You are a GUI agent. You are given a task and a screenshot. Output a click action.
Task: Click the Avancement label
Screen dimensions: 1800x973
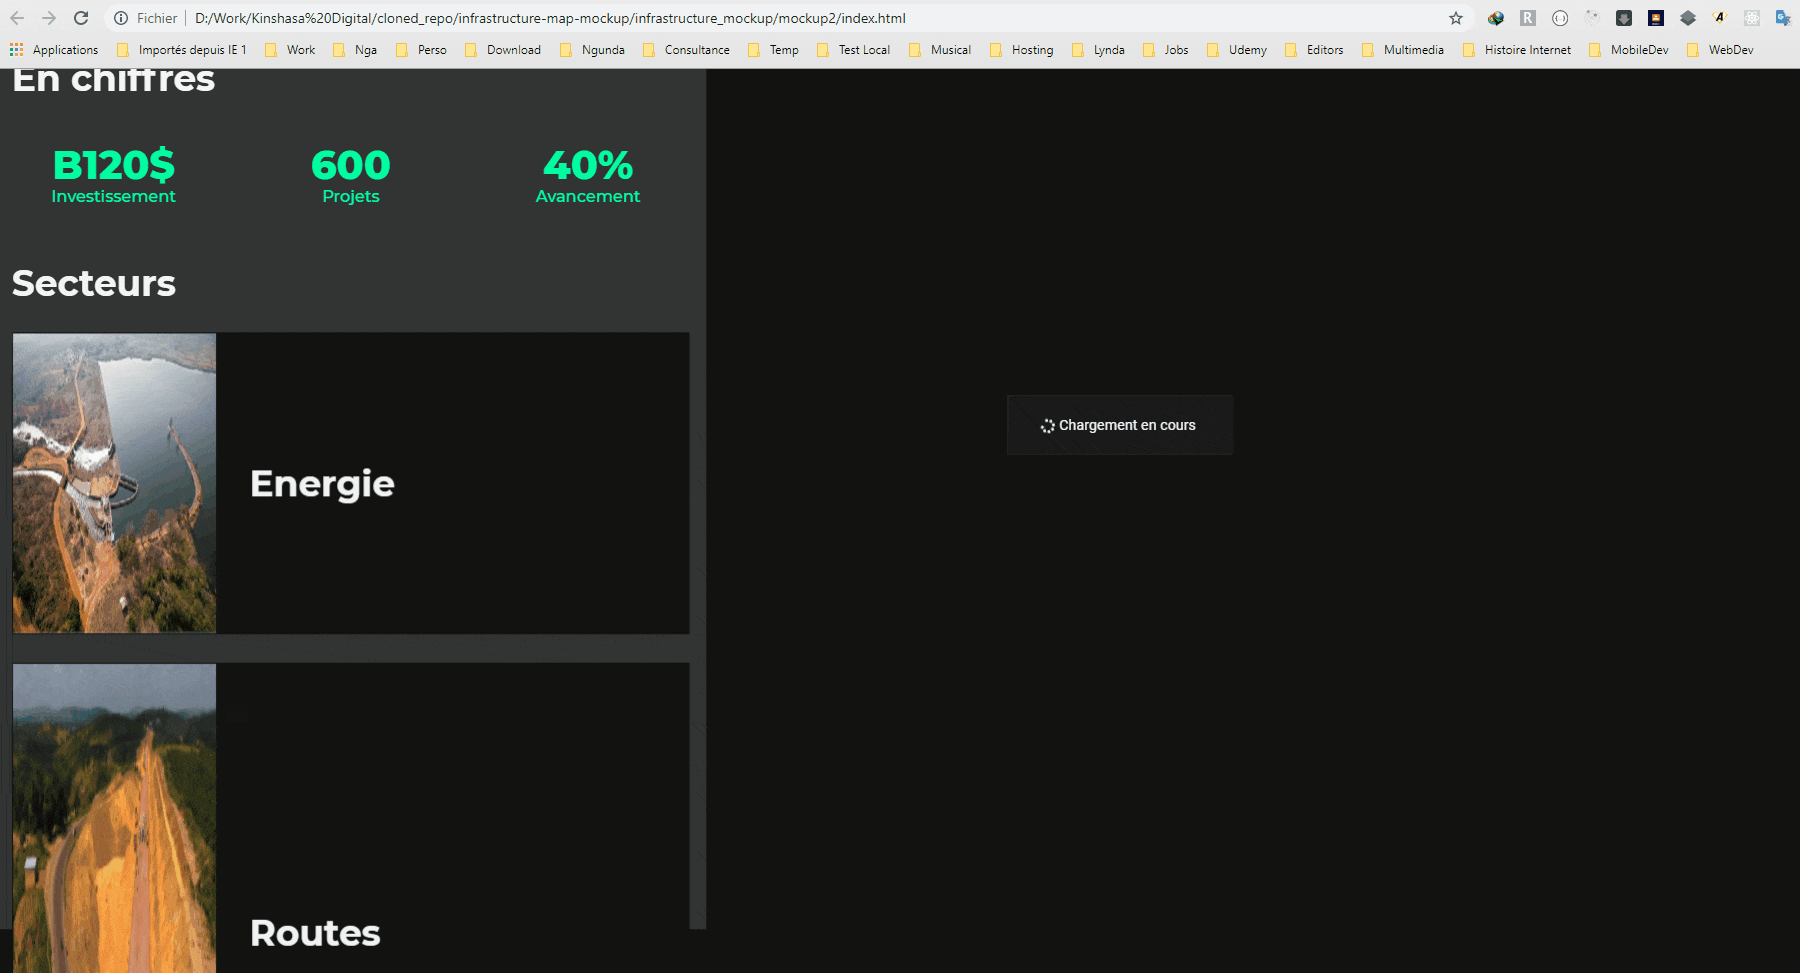click(588, 196)
